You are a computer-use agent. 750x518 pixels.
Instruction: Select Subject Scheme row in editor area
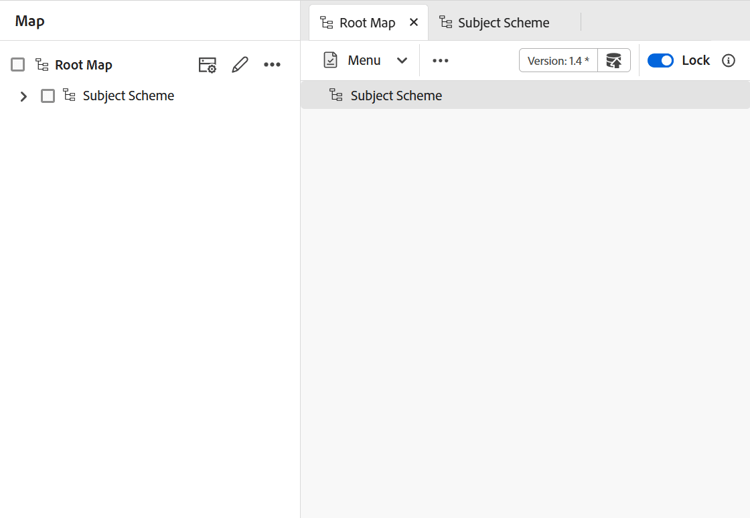point(525,95)
